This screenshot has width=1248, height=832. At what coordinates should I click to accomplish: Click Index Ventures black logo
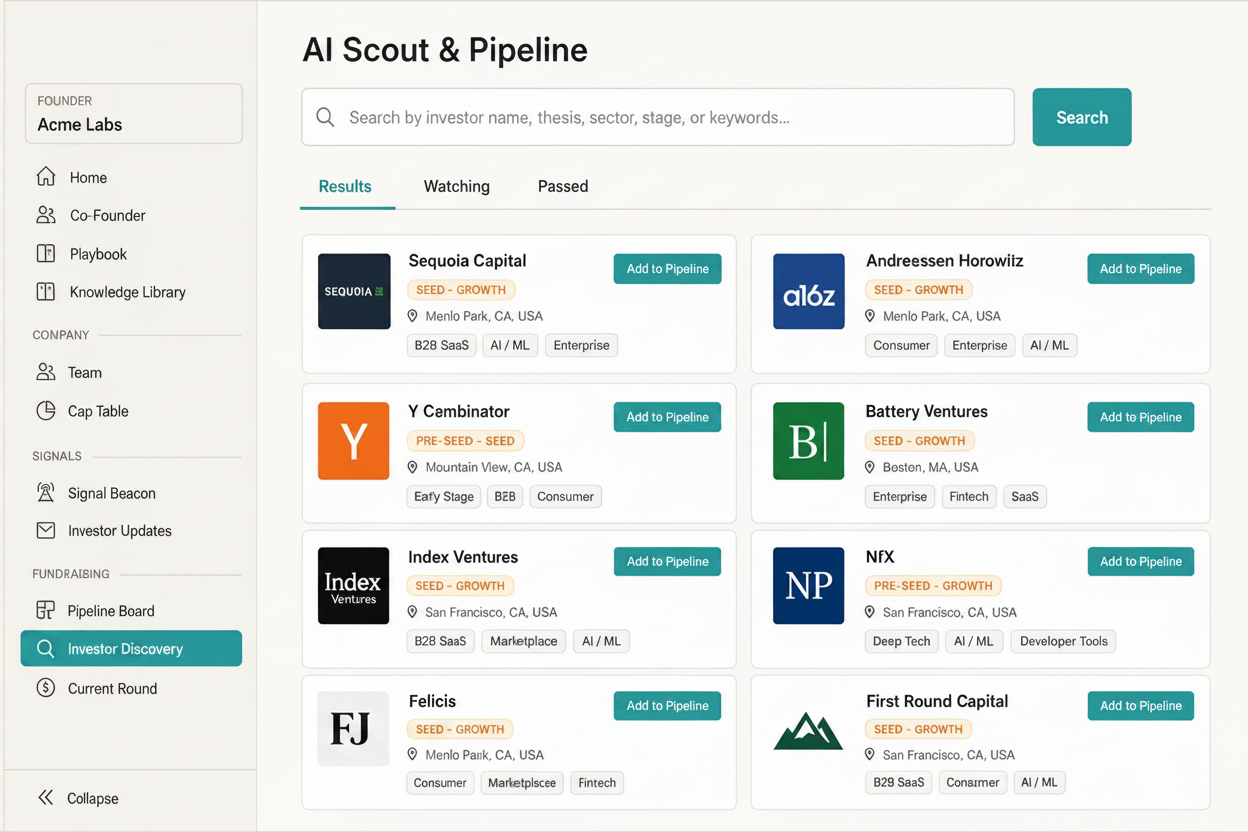(354, 586)
